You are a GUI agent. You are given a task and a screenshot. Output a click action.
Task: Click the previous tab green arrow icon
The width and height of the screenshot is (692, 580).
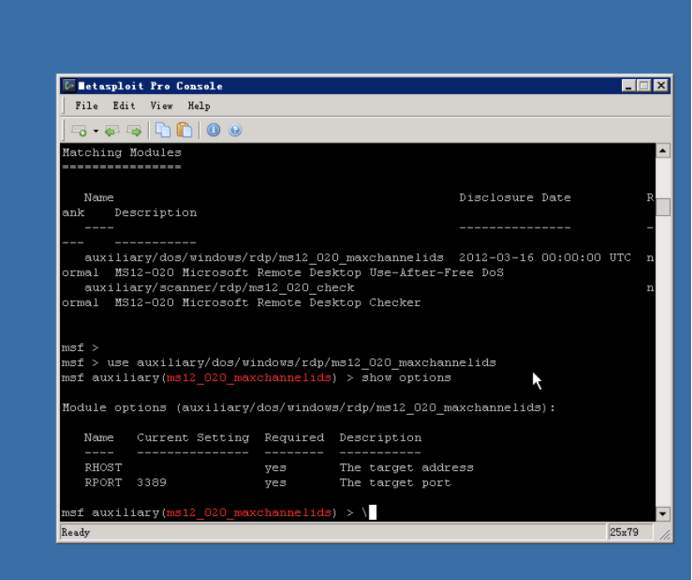pos(112,131)
